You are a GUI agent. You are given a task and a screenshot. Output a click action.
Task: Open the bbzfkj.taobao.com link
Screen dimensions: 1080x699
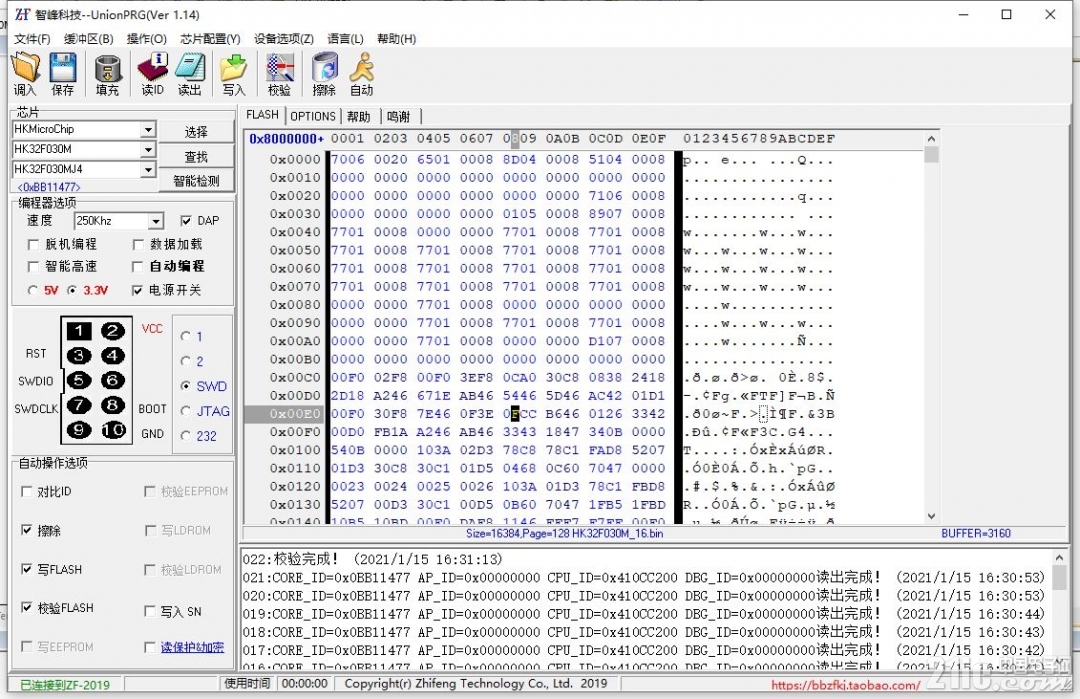[x=845, y=685]
